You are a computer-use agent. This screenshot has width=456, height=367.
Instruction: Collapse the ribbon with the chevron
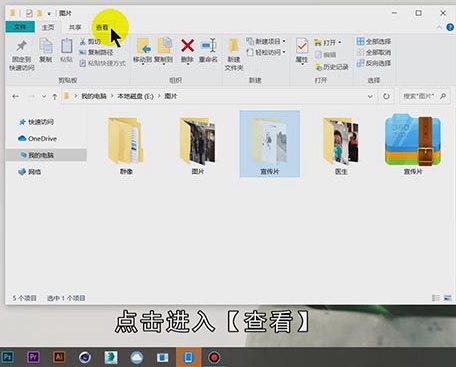439,27
